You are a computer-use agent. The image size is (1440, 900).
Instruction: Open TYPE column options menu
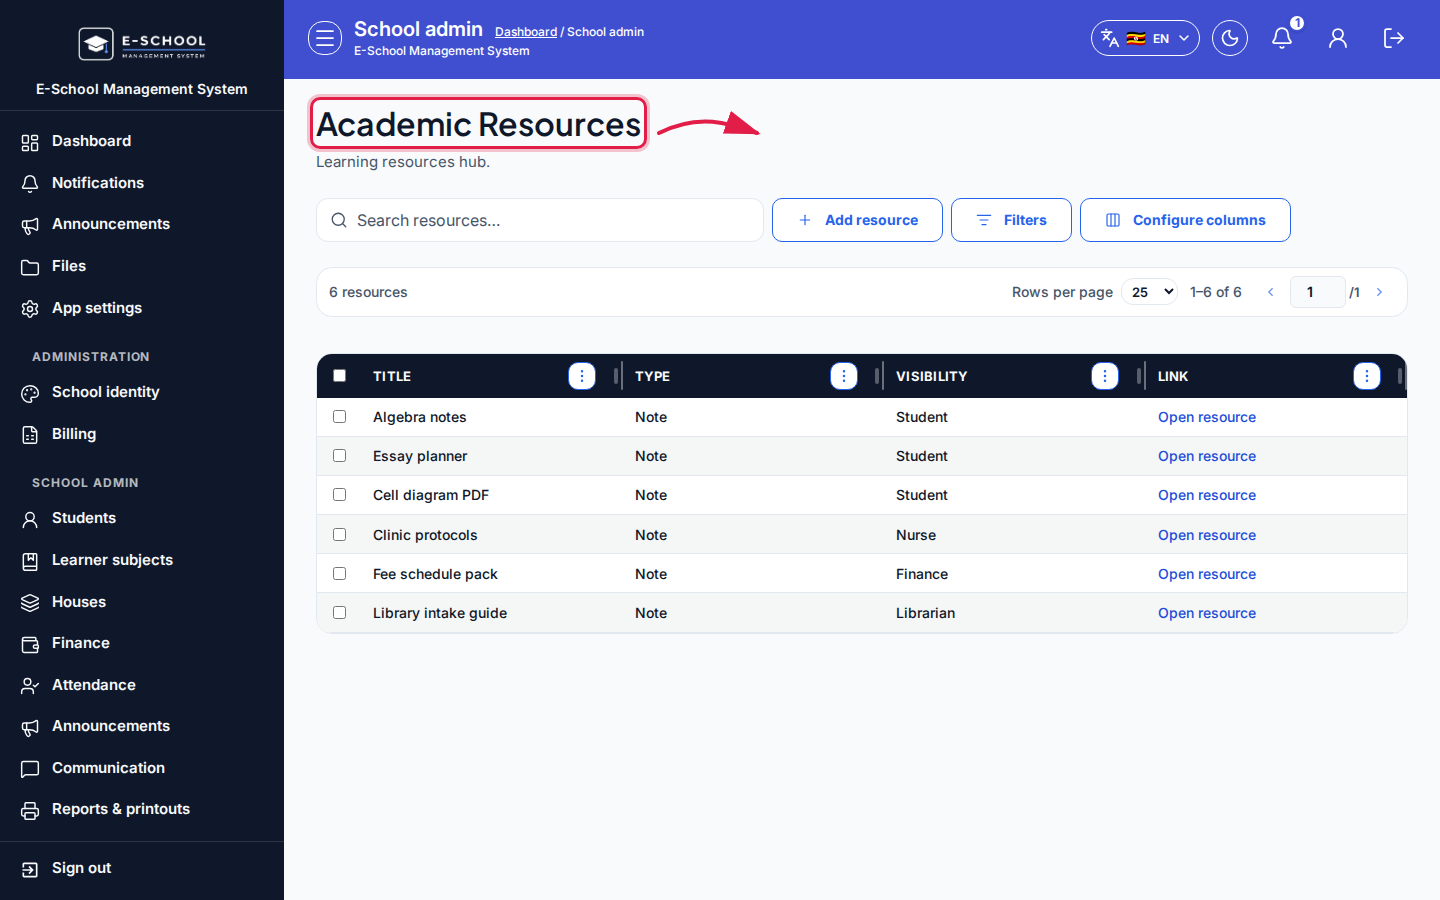[x=844, y=376]
